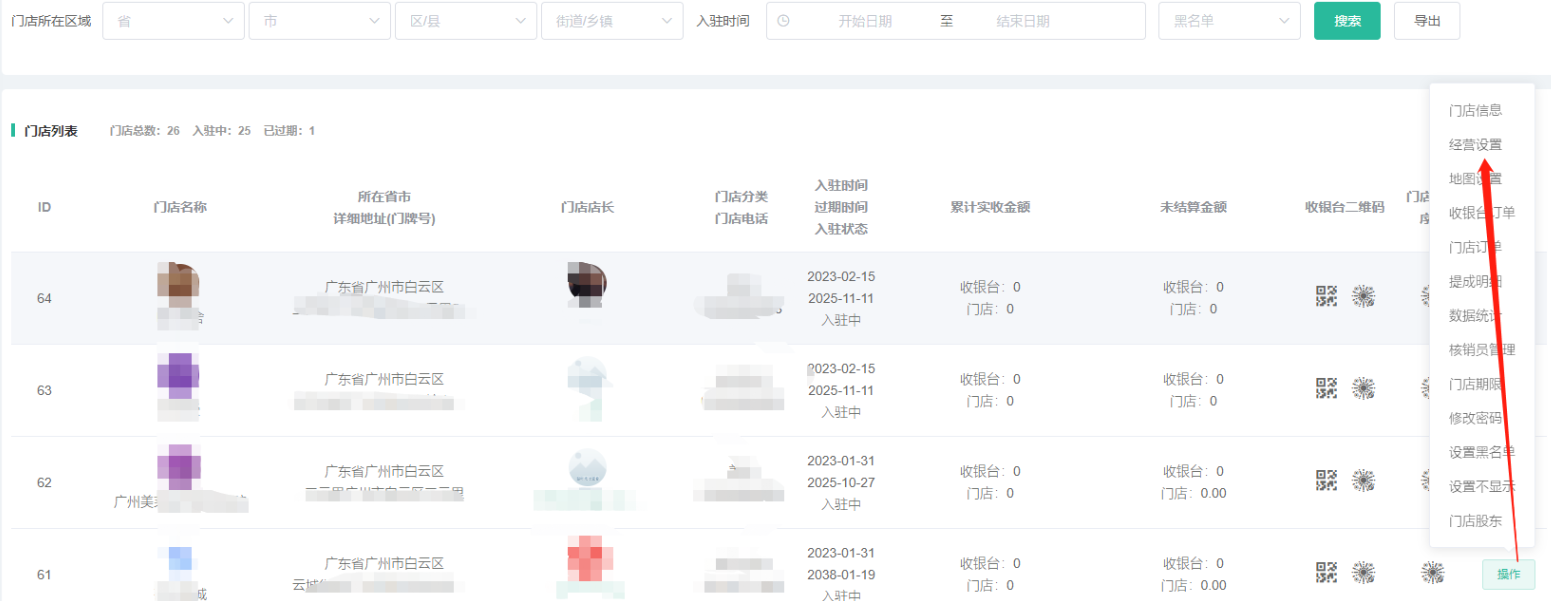Open the 街道/乡镇 street dropdown
This screenshot has width=1551, height=601.
(611, 21)
